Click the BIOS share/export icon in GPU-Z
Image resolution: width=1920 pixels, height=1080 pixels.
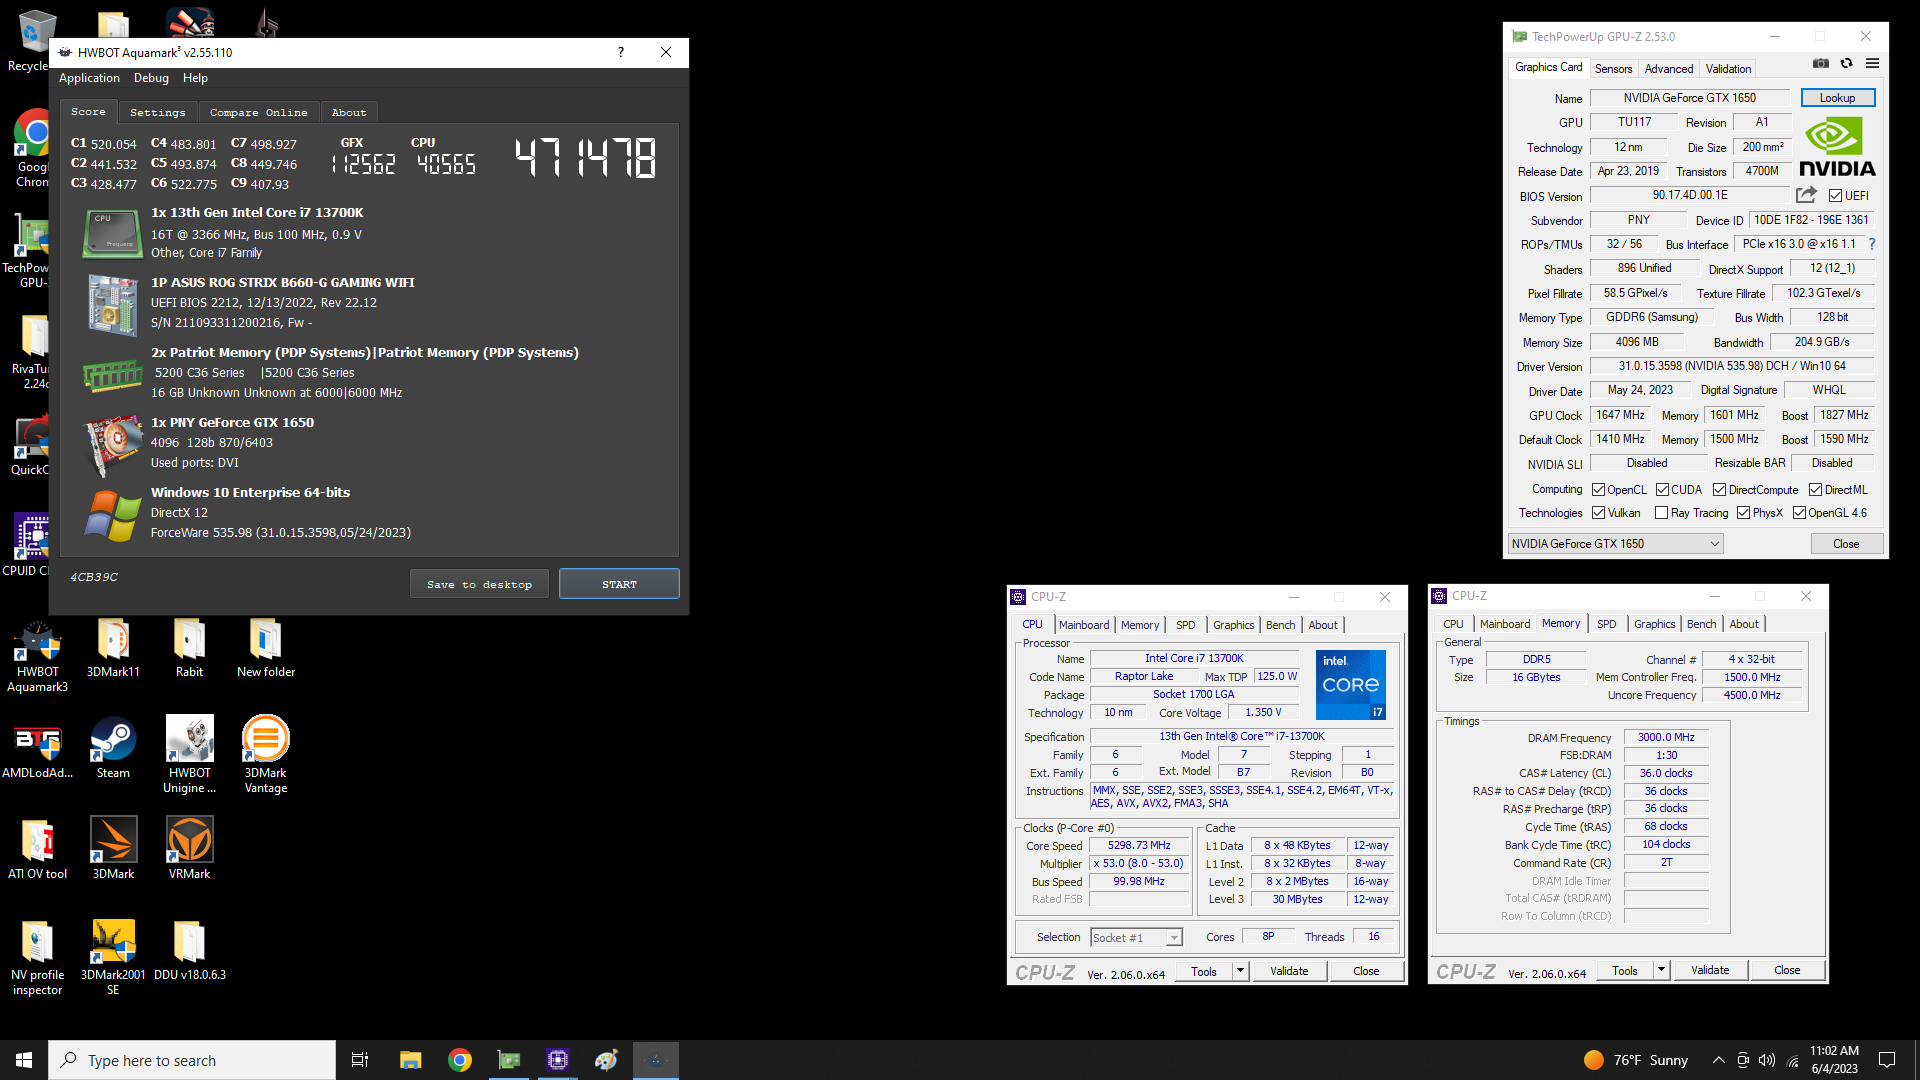[1806, 195]
